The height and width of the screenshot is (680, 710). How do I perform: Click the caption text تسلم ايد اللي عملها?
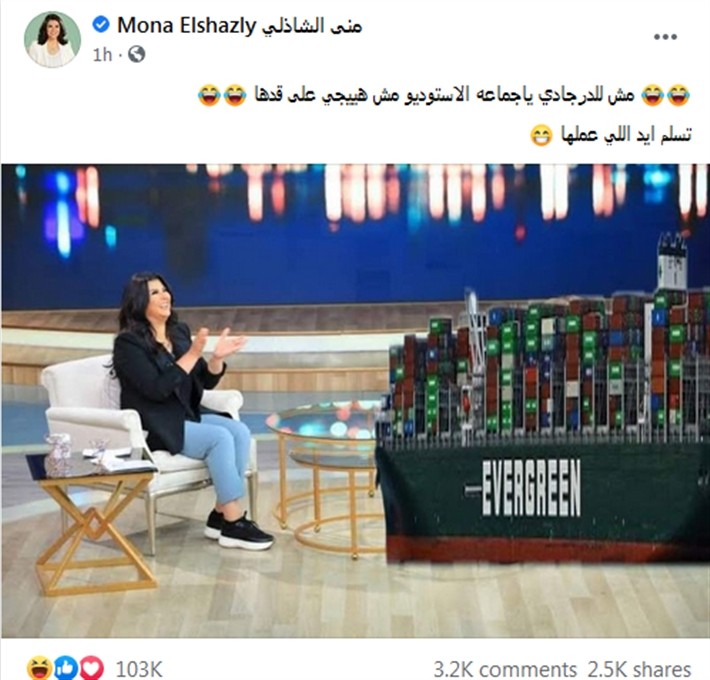(626, 135)
